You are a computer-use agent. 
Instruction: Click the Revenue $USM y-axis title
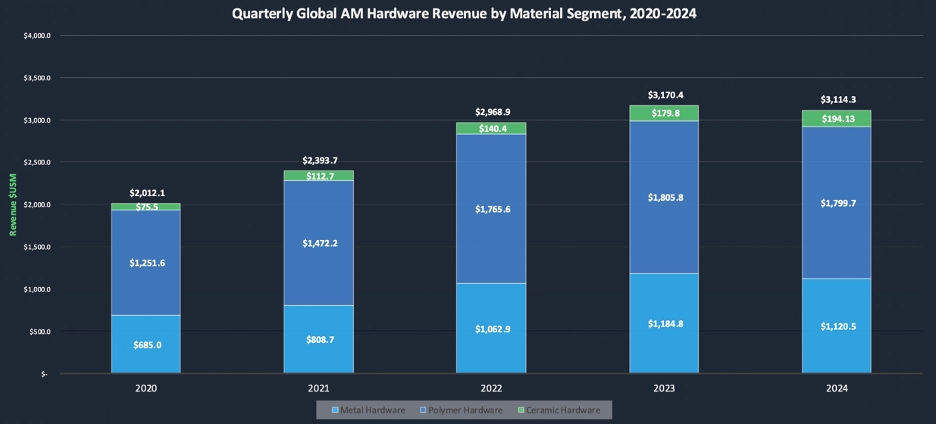(14, 206)
